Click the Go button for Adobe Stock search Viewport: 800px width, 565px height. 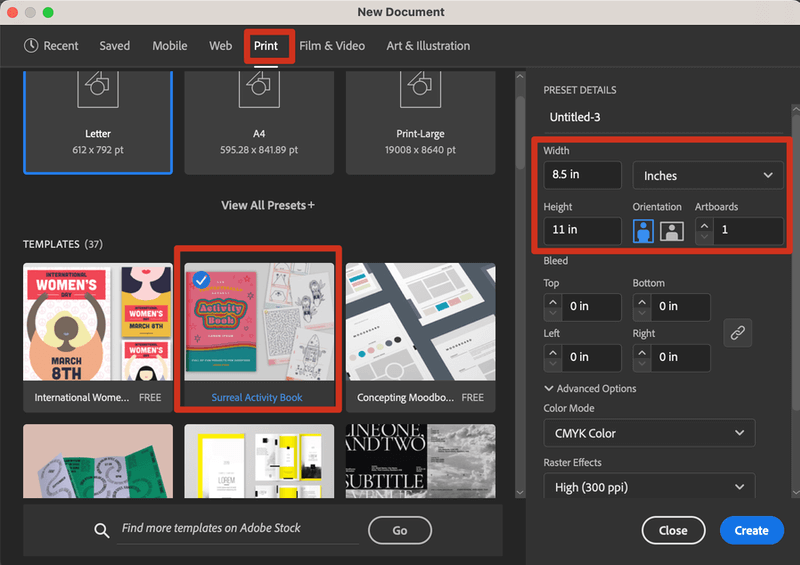[x=399, y=530]
